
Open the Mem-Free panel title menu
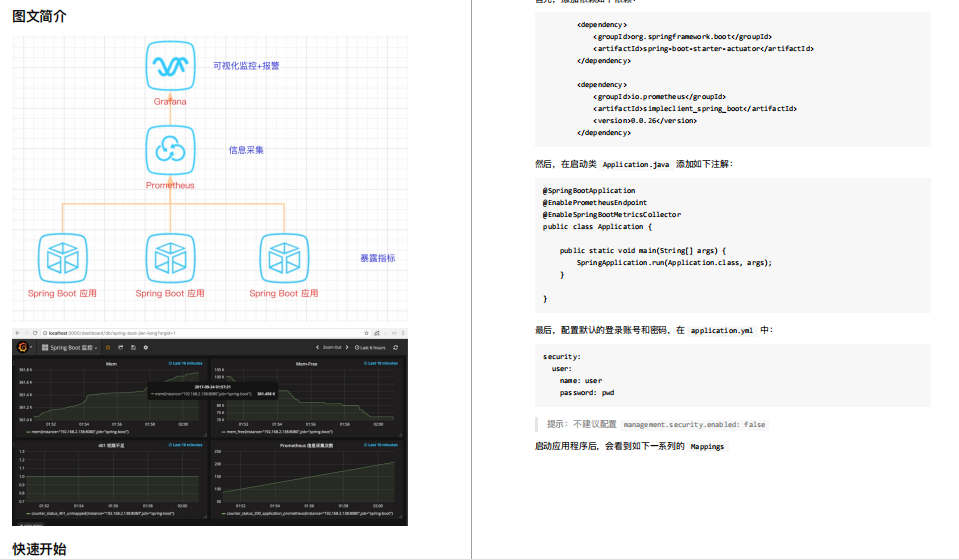306,364
